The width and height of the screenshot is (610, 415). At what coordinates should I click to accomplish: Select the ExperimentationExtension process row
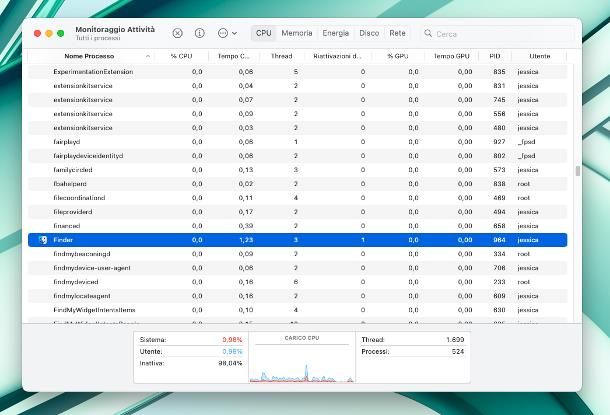[x=298, y=72]
